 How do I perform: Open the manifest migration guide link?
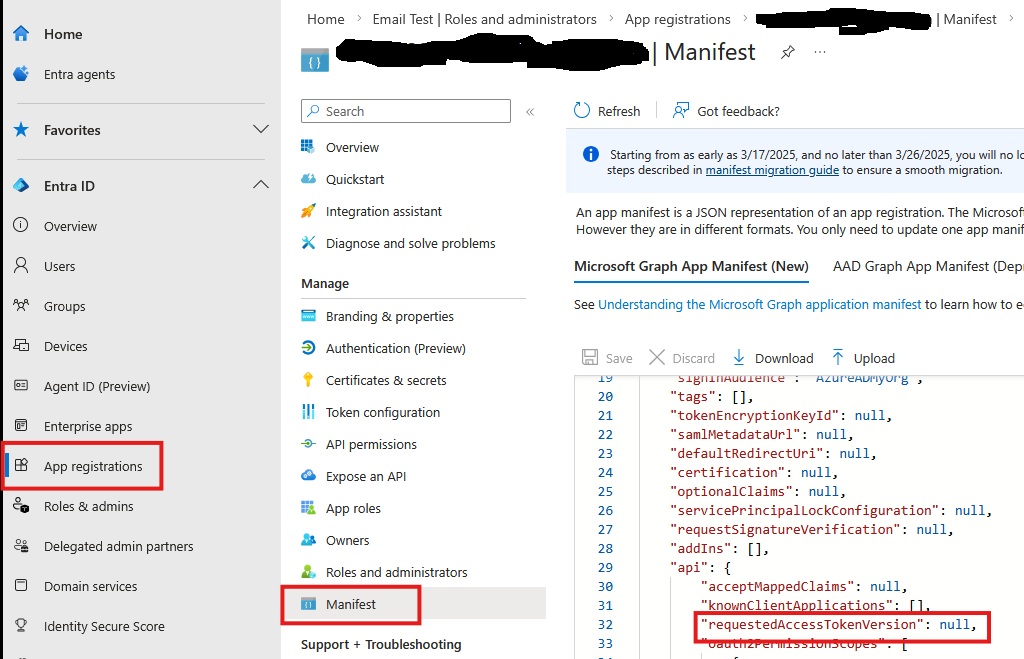click(x=772, y=170)
